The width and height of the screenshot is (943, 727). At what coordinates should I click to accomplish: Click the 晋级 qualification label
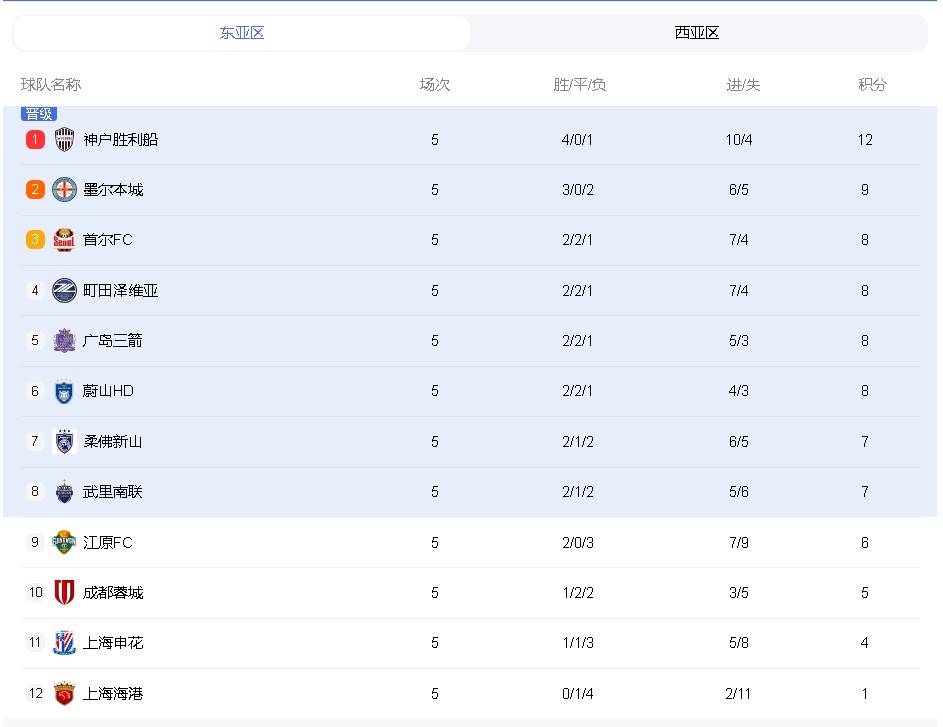[39, 114]
